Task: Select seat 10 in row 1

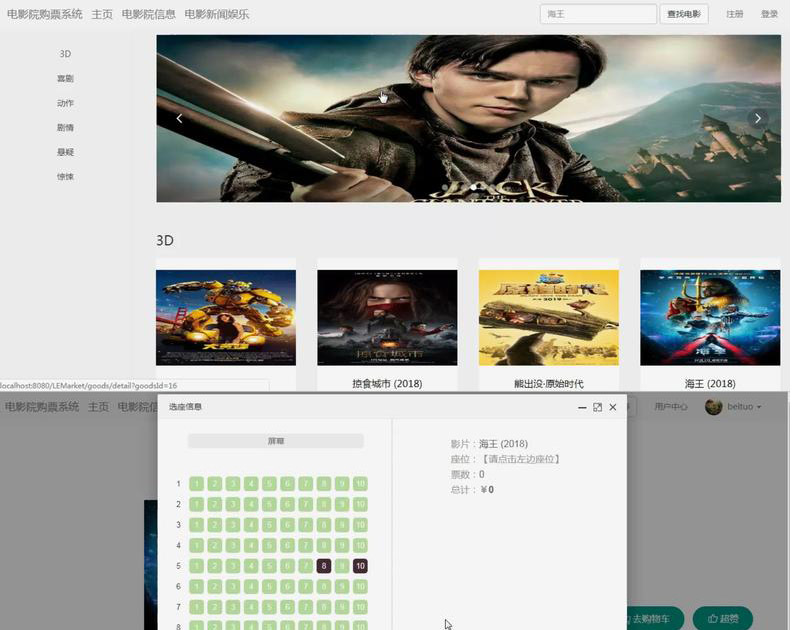Action: click(360, 484)
